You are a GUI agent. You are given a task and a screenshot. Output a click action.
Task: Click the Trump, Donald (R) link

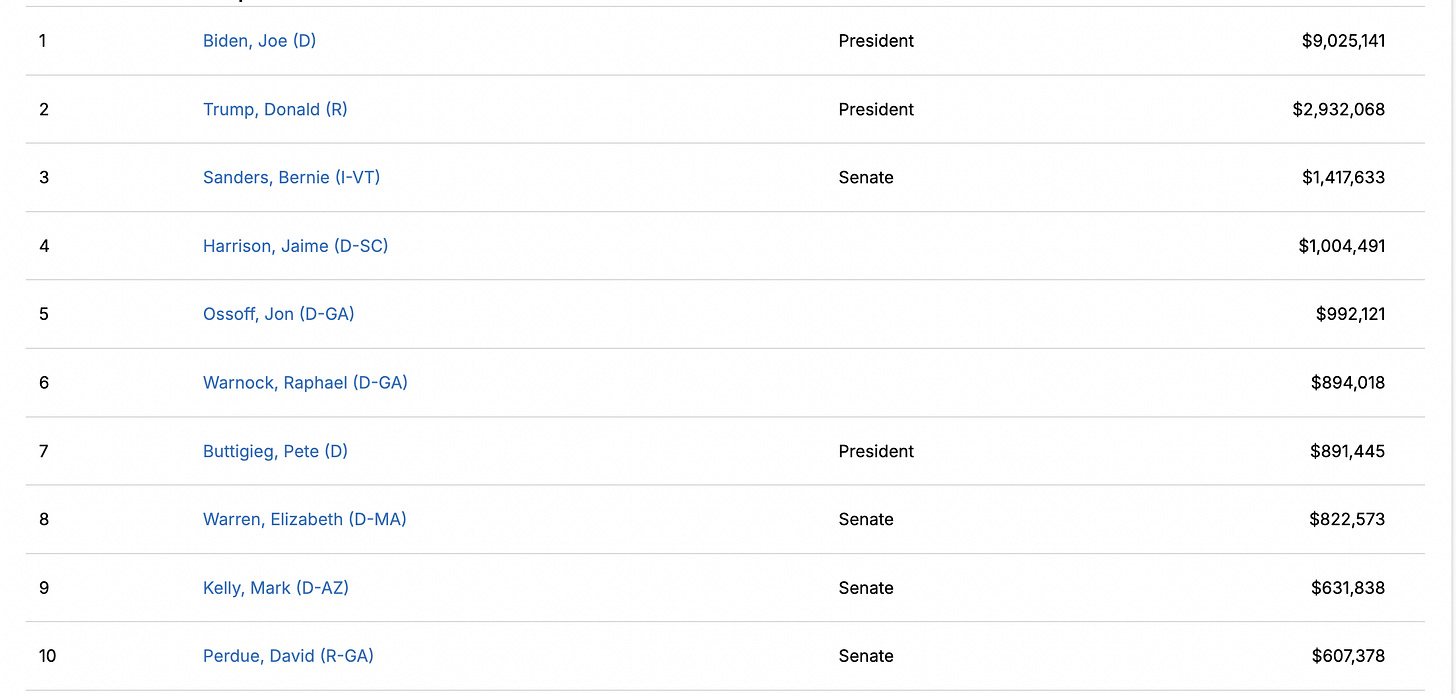tap(275, 109)
